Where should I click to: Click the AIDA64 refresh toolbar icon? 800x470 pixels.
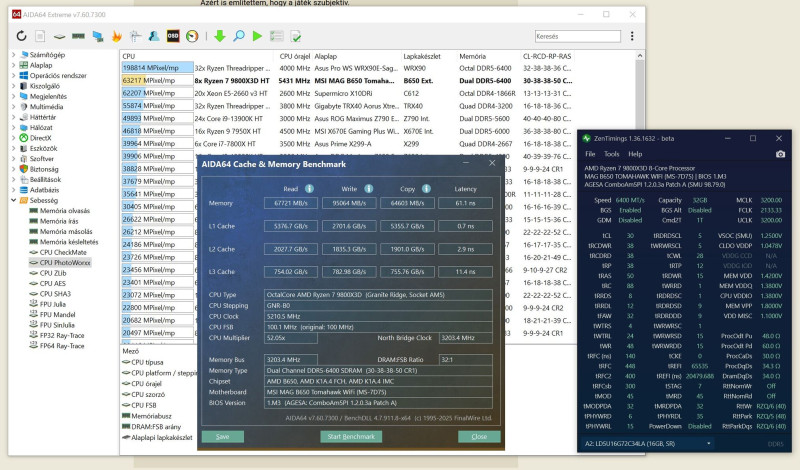(x=21, y=36)
